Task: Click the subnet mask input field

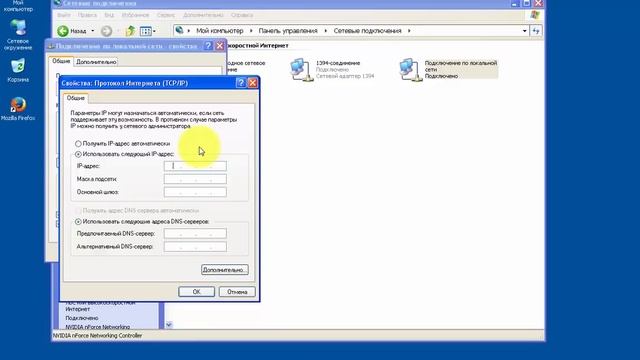Action: point(195,179)
